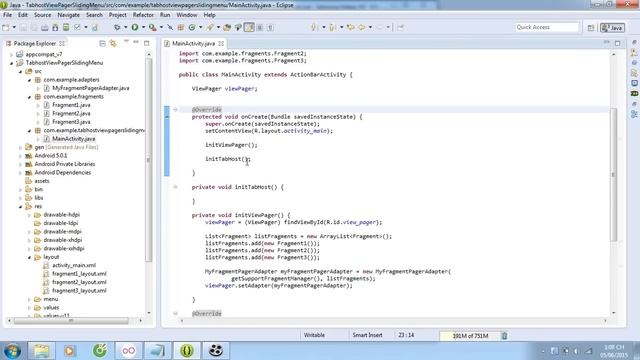Select the Package Explorer tab
The image size is (640, 360).
34,43
